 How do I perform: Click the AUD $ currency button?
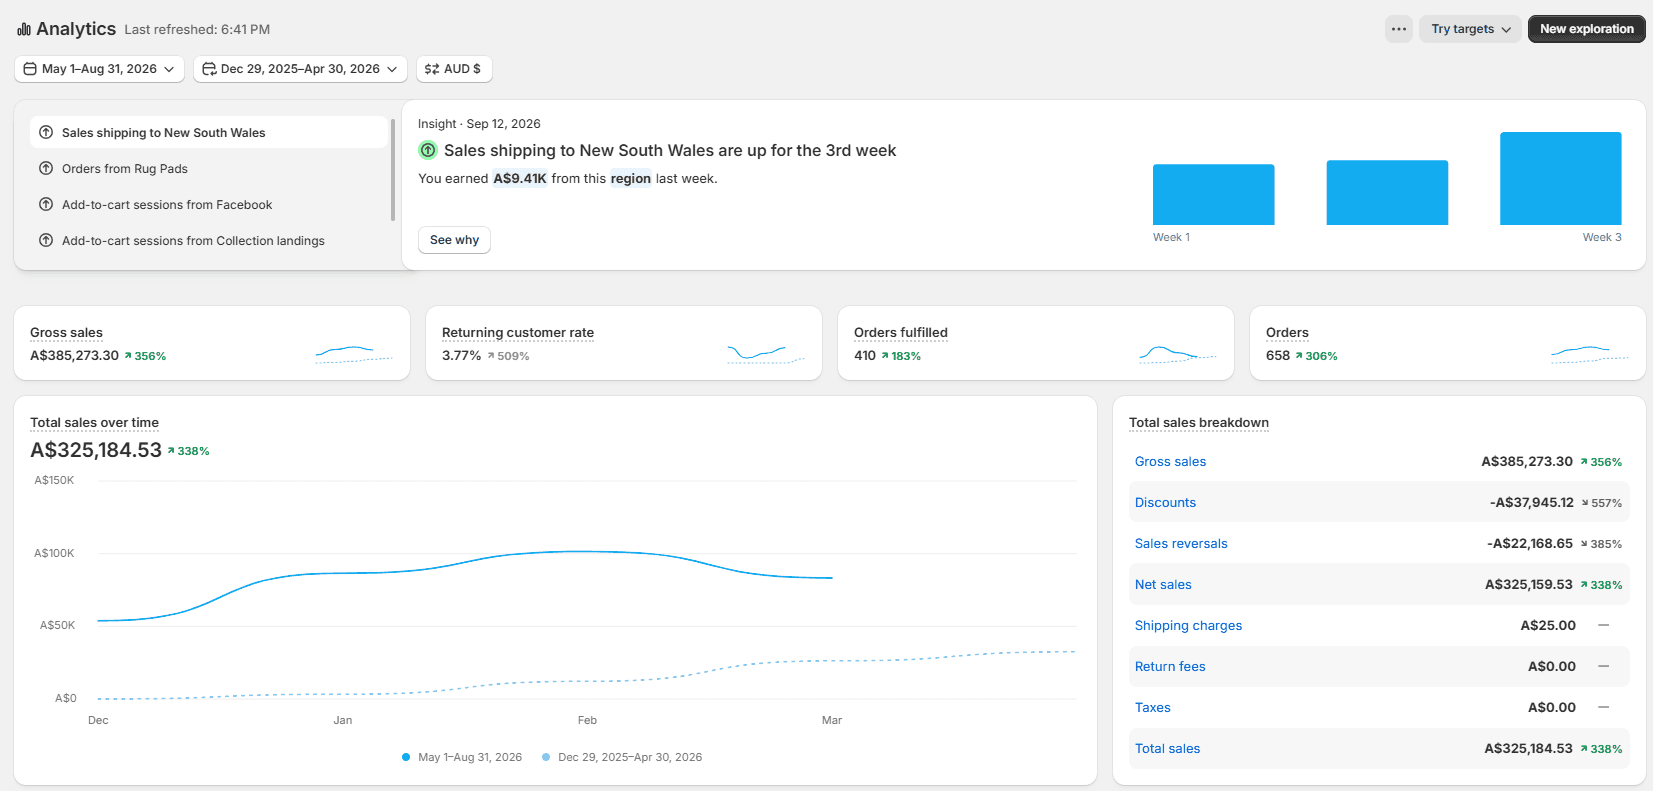click(x=454, y=69)
